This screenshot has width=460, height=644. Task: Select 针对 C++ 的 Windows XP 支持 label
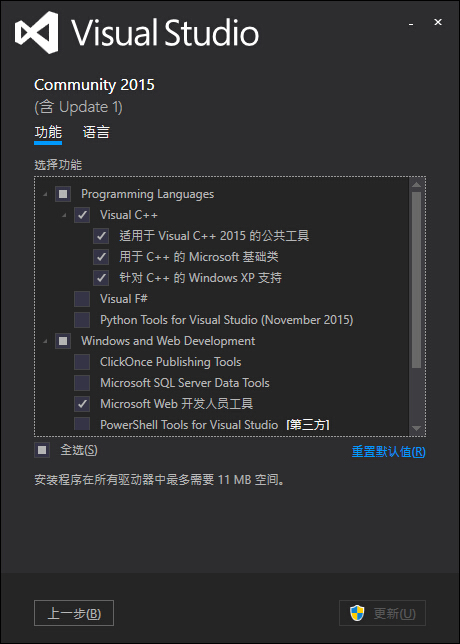coord(200,278)
